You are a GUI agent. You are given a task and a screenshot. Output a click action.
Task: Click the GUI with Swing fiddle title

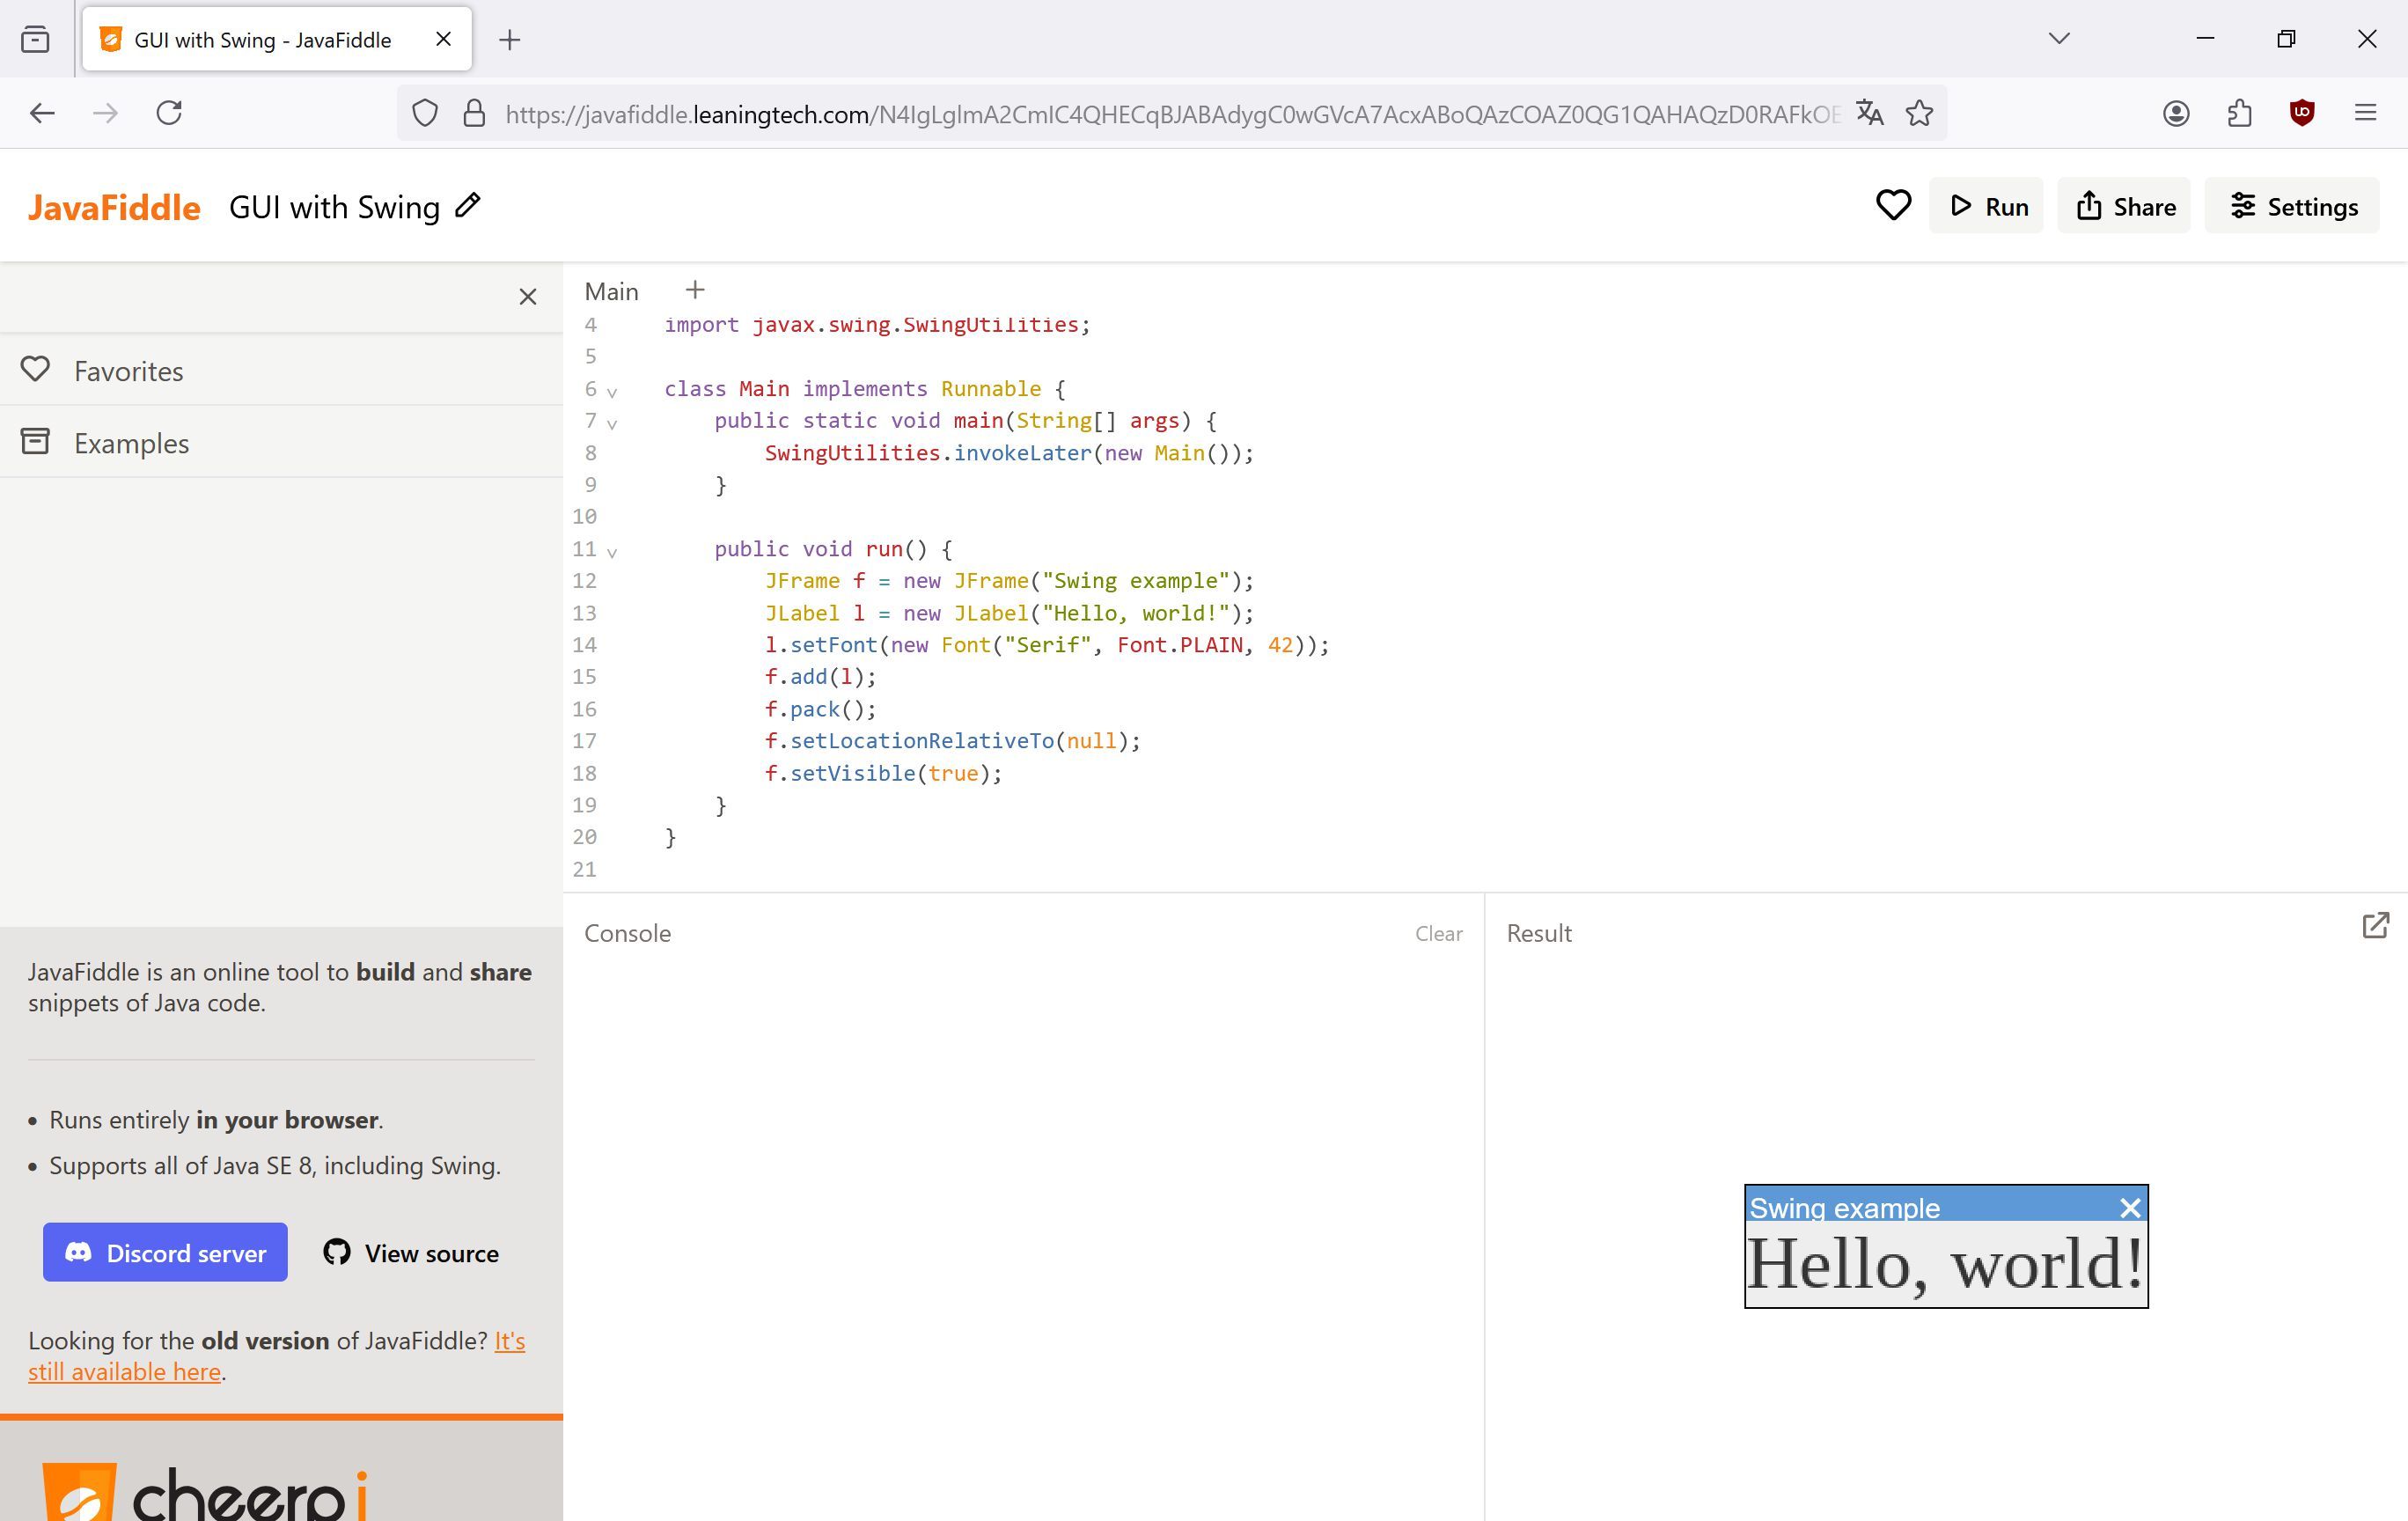tap(334, 207)
